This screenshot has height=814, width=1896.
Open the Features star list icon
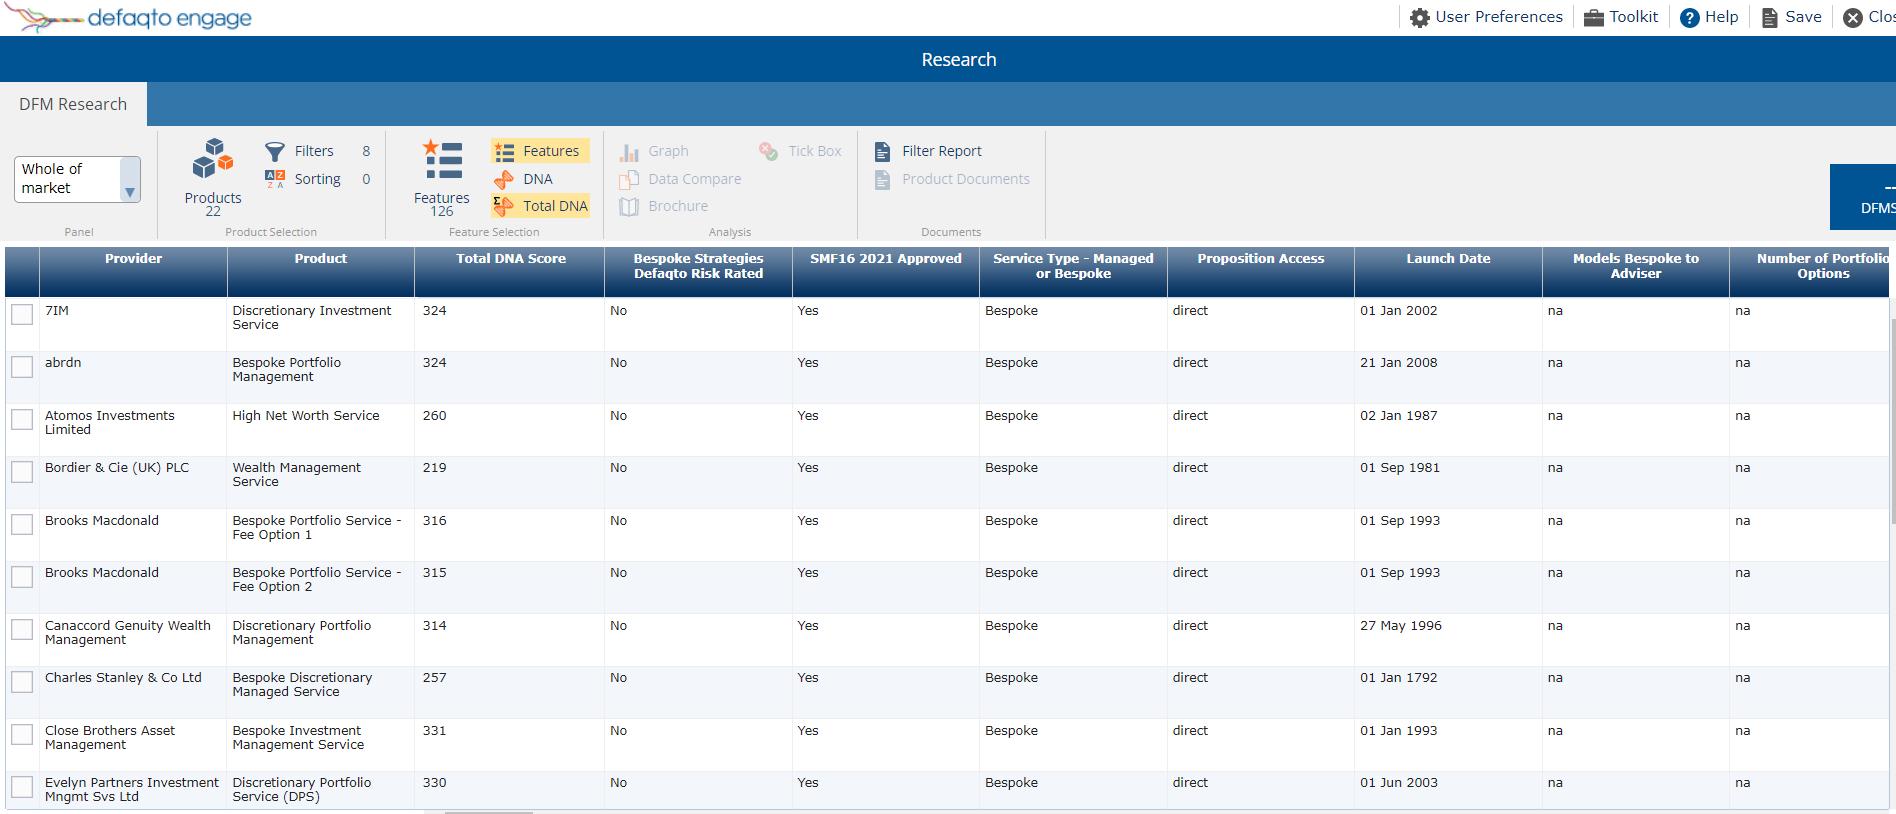(x=441, y=159)
